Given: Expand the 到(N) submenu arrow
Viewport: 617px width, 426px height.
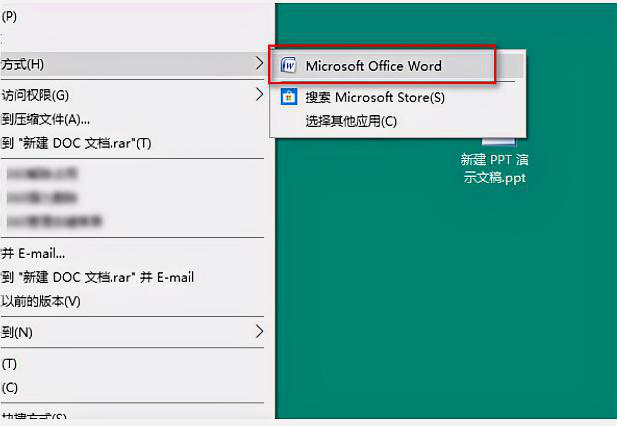Looking at the screenshot, I should point(260,331).
